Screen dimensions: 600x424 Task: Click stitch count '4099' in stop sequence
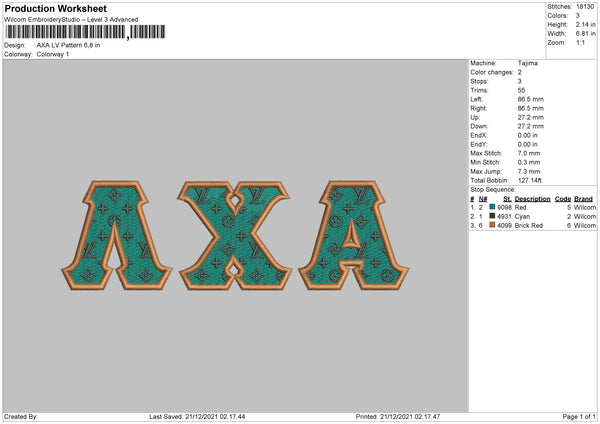coord(504,225)
